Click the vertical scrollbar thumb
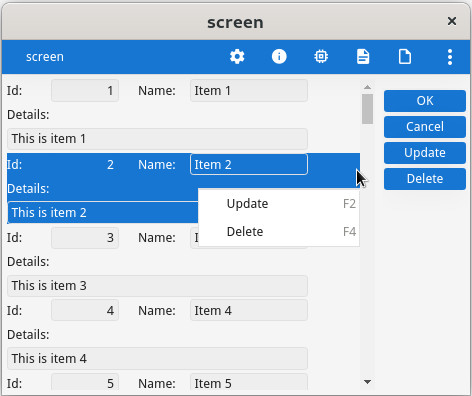The width and height of the screenshot is (472, 396). 367,109
